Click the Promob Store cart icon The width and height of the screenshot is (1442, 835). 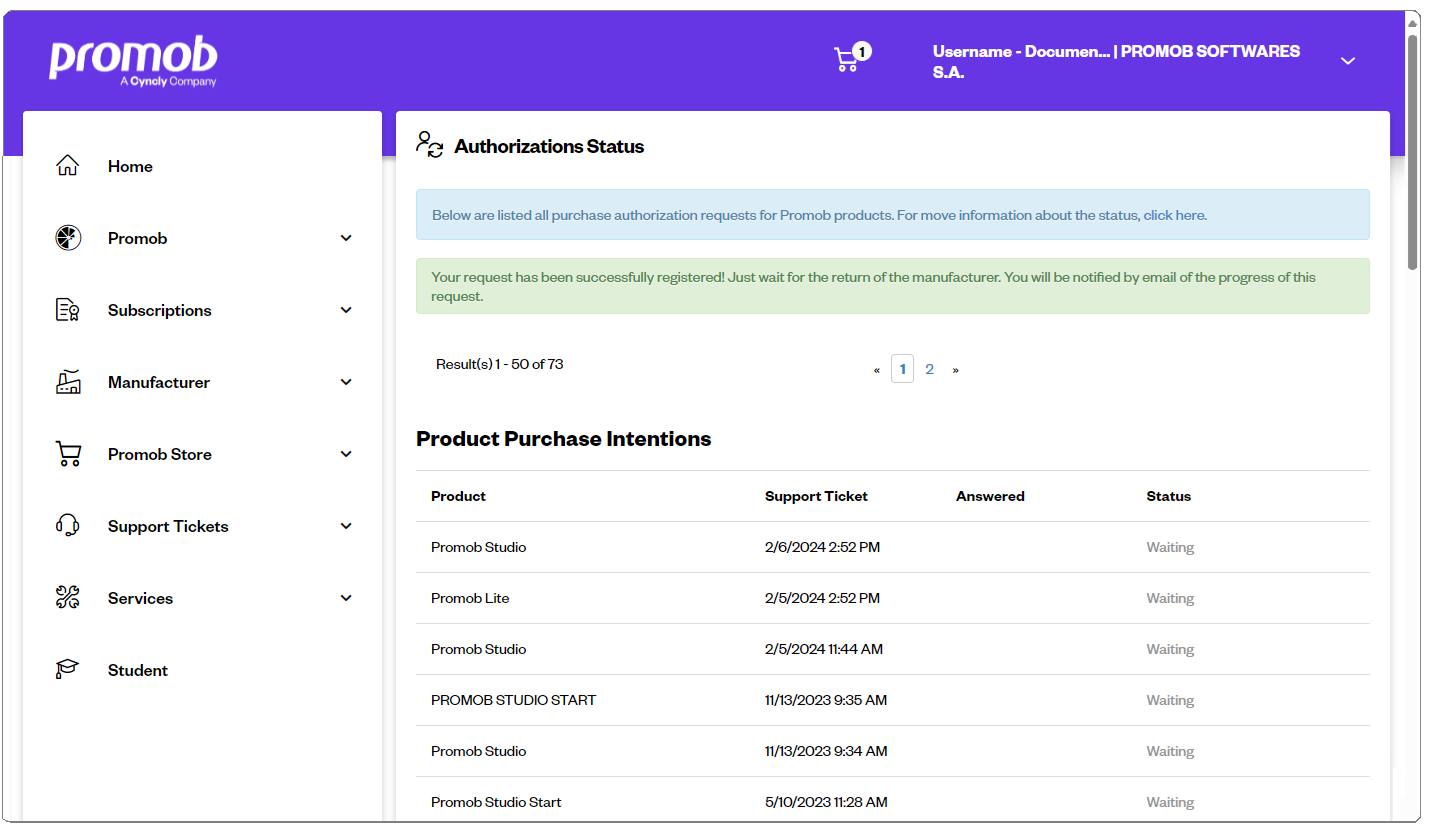(67, 454)
